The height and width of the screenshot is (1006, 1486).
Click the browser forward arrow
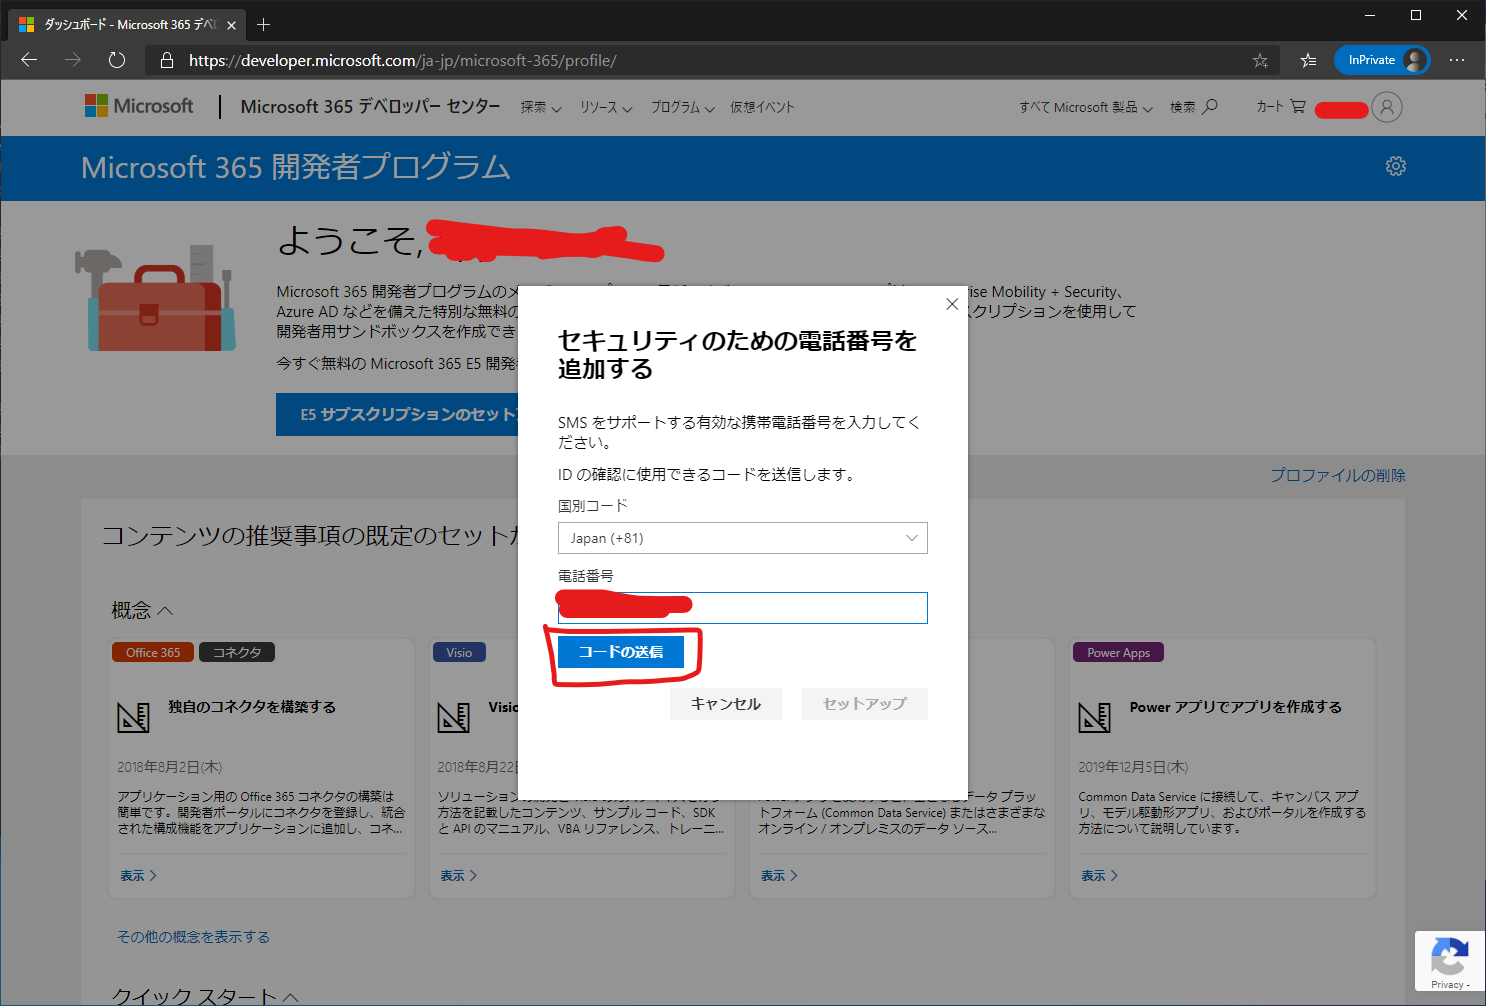point(73,60)
